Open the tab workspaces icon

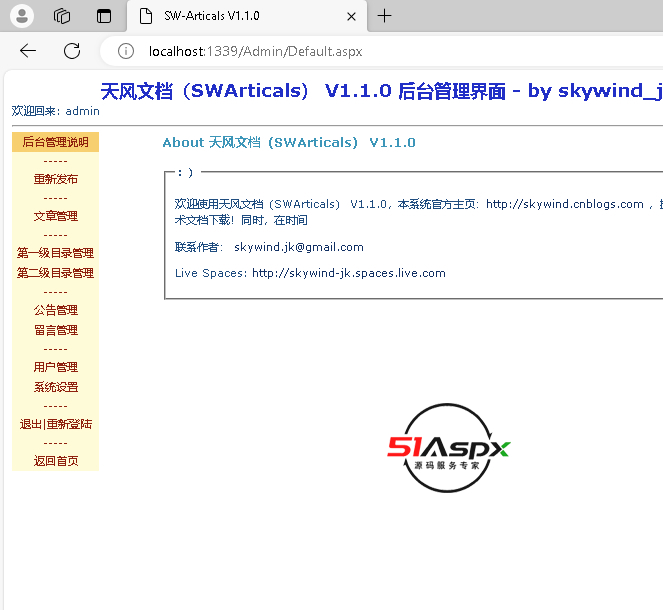[x=62, y=16]
